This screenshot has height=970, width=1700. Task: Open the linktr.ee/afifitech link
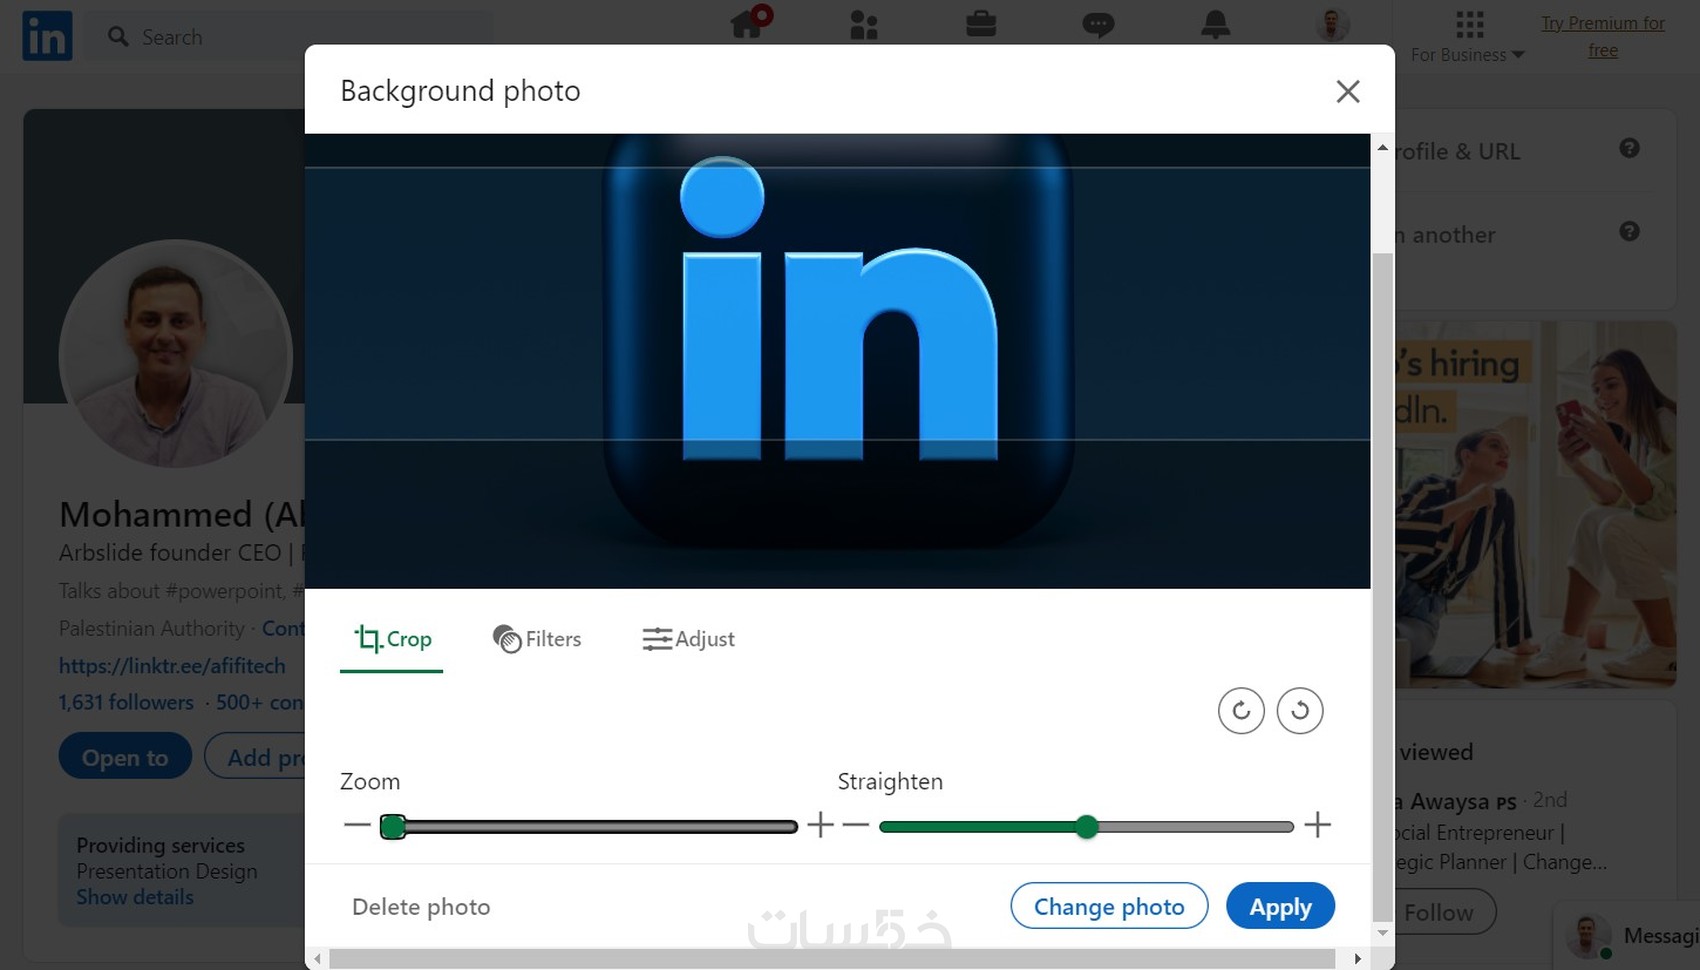[172, 666]
